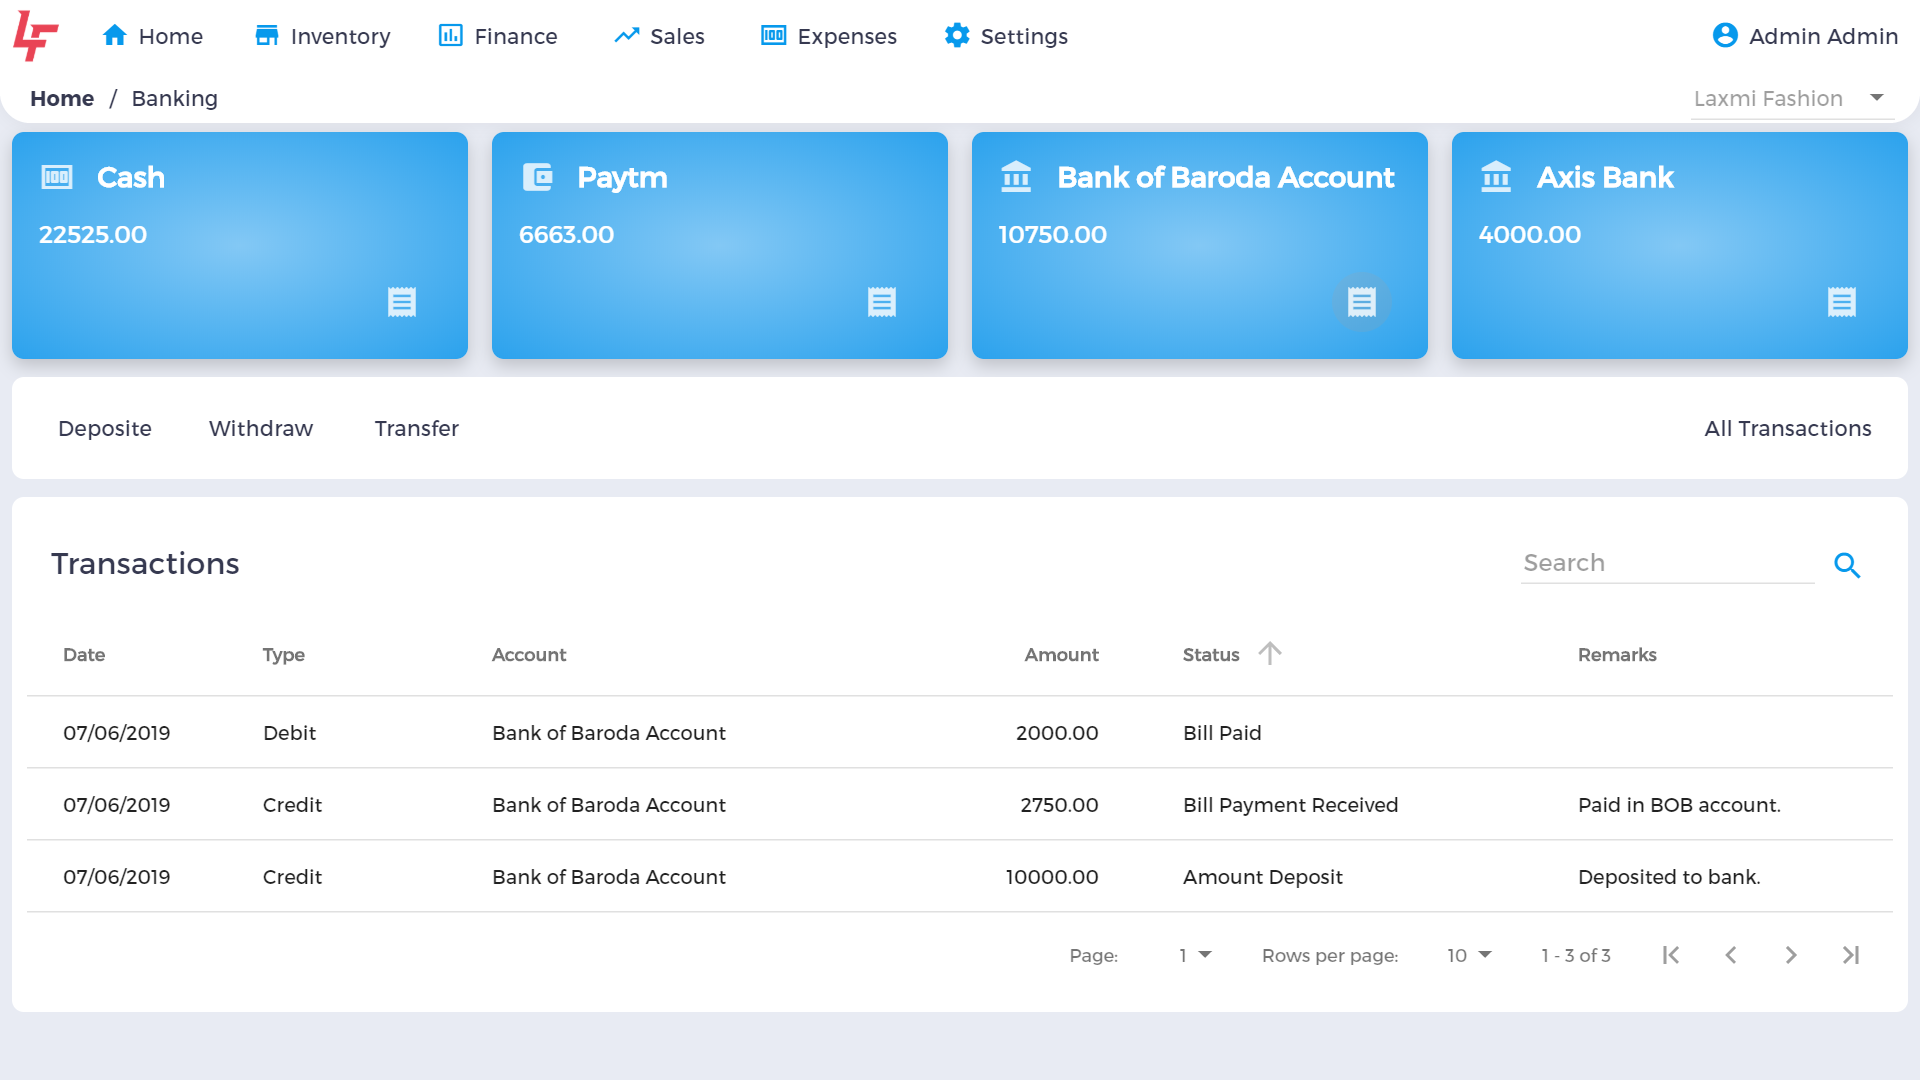The image size is (1920, 1080).
Task: Click the Status column header text
Action: (1211, 655)
